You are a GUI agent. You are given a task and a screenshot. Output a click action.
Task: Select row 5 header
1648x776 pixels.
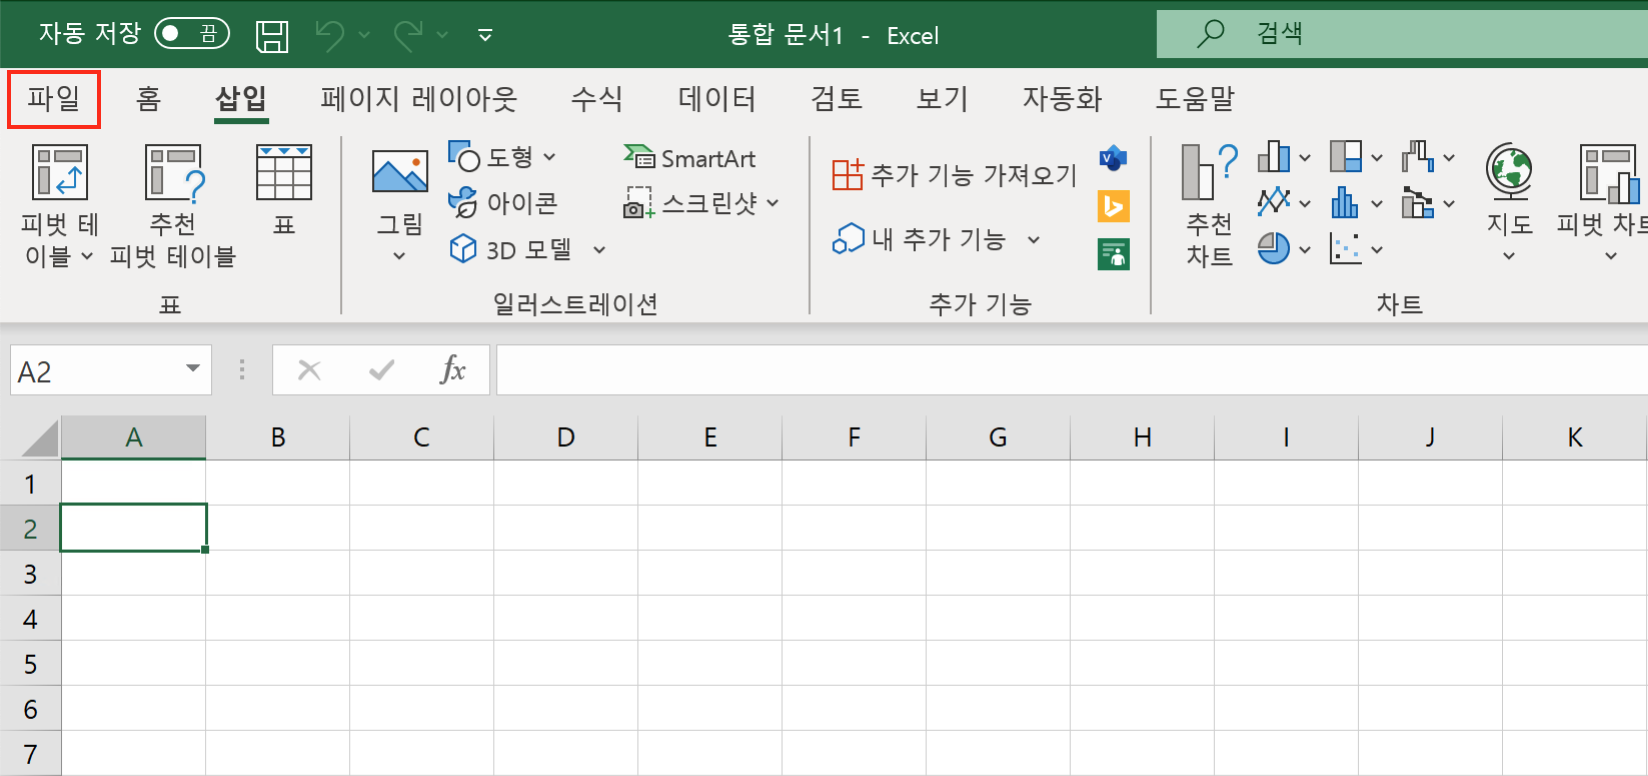point(30,664)
